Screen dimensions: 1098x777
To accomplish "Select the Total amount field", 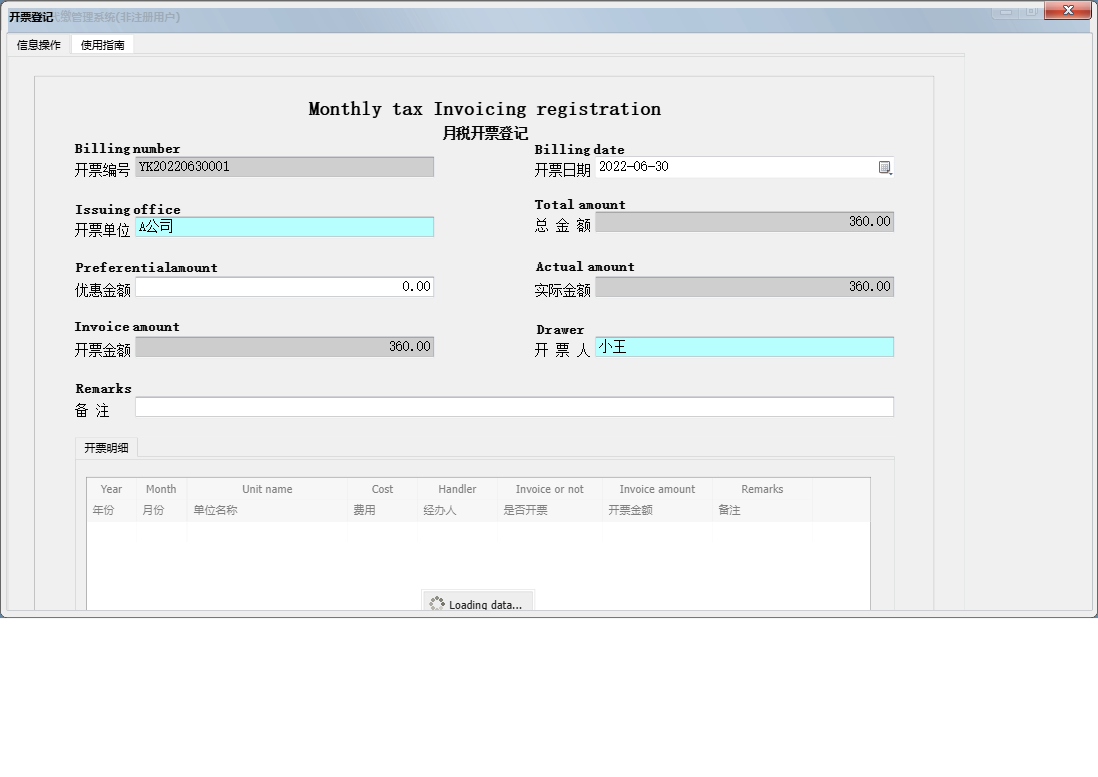I will coord(744,222).
